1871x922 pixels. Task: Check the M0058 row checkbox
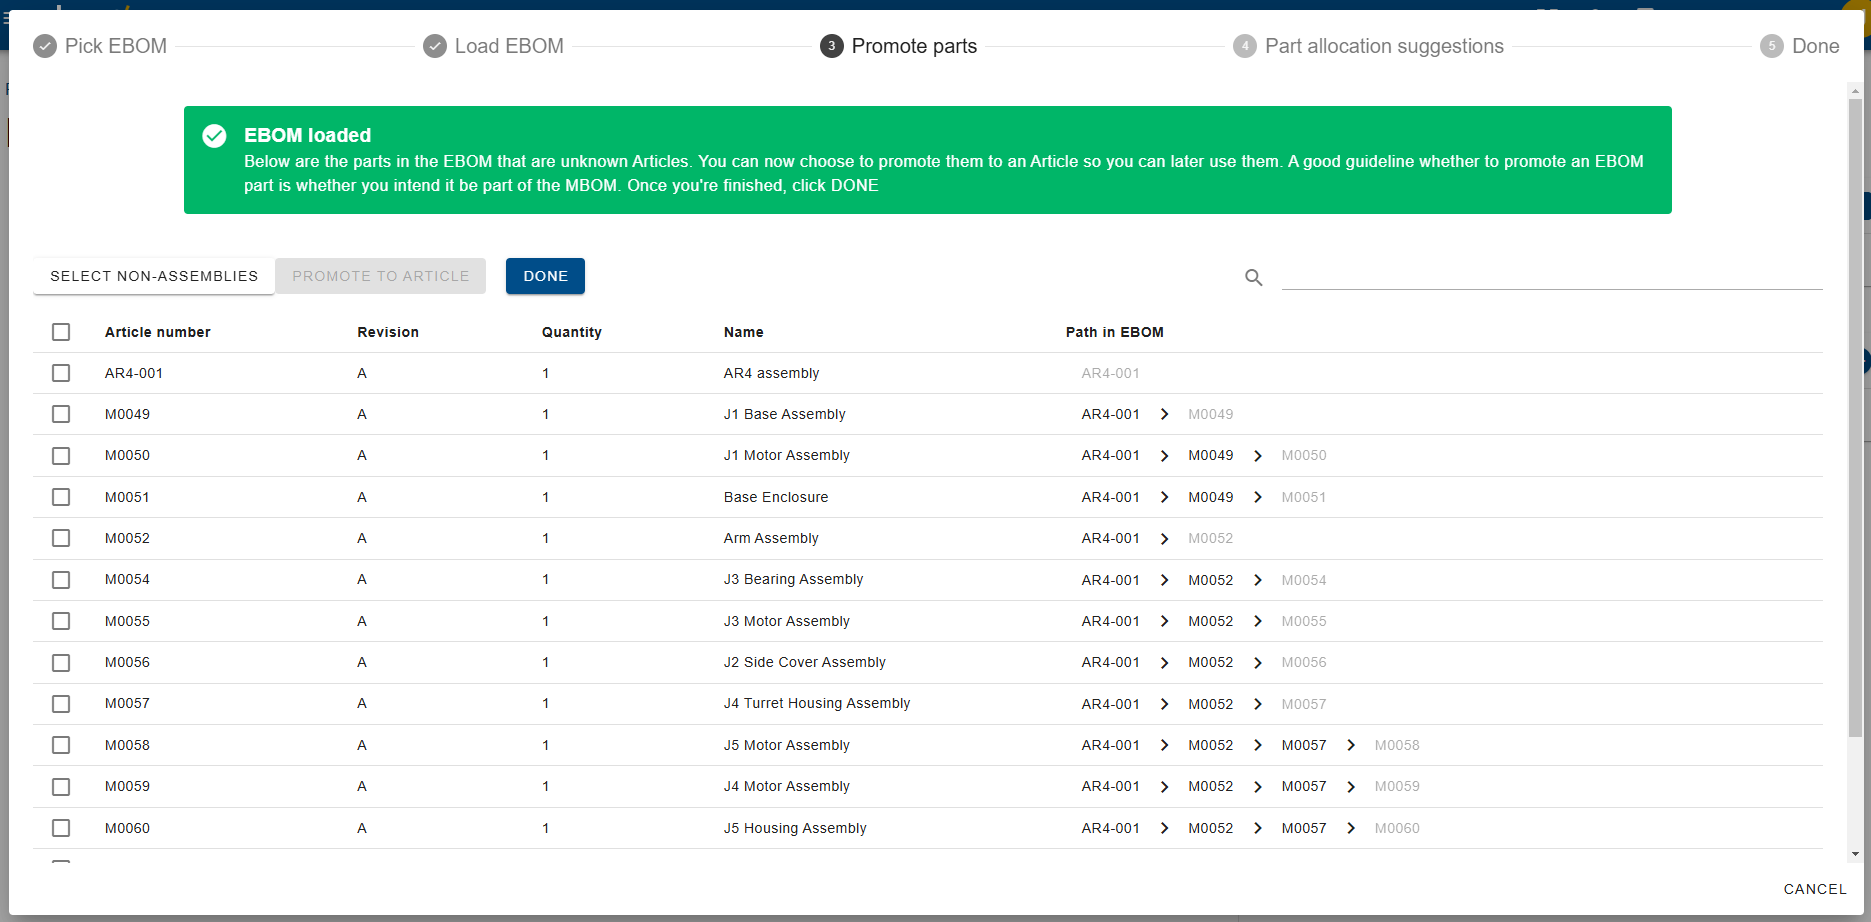(x=61, y=745)
